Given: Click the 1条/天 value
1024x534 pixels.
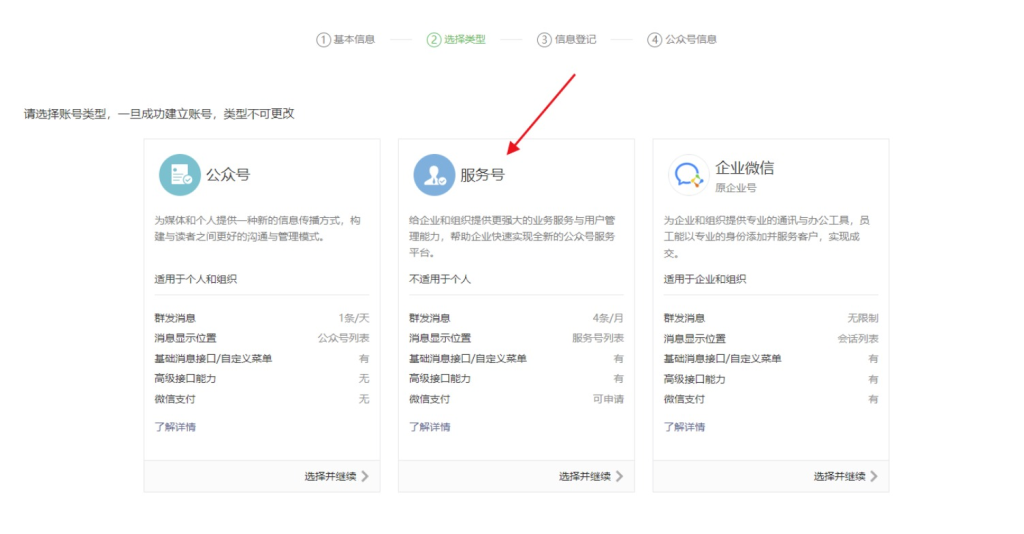Looking at the screenshot, I should [354, 319].
